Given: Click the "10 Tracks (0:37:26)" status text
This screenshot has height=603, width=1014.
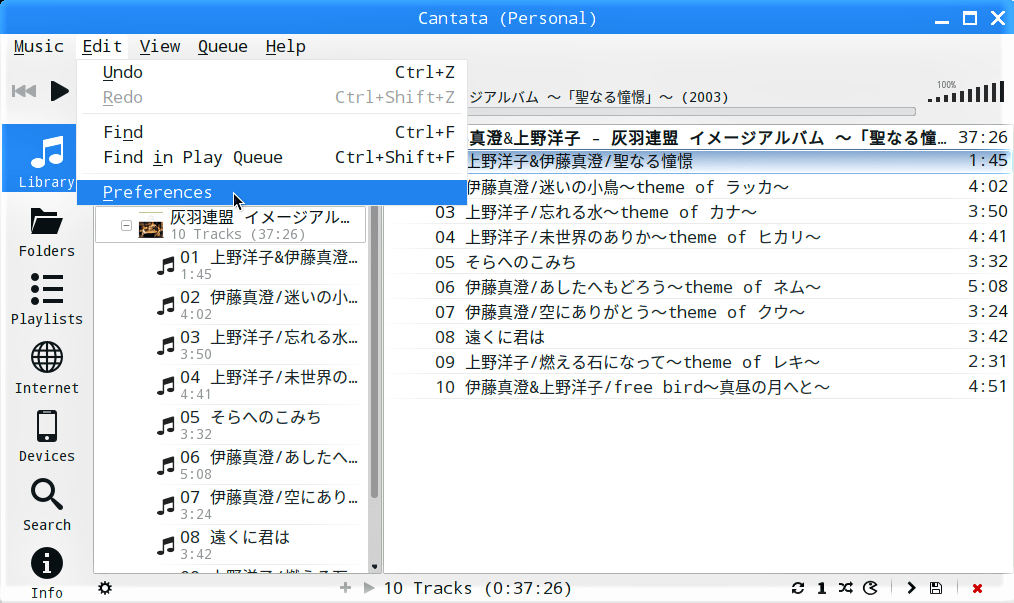Looking at the screenshot, I should 478,588.
